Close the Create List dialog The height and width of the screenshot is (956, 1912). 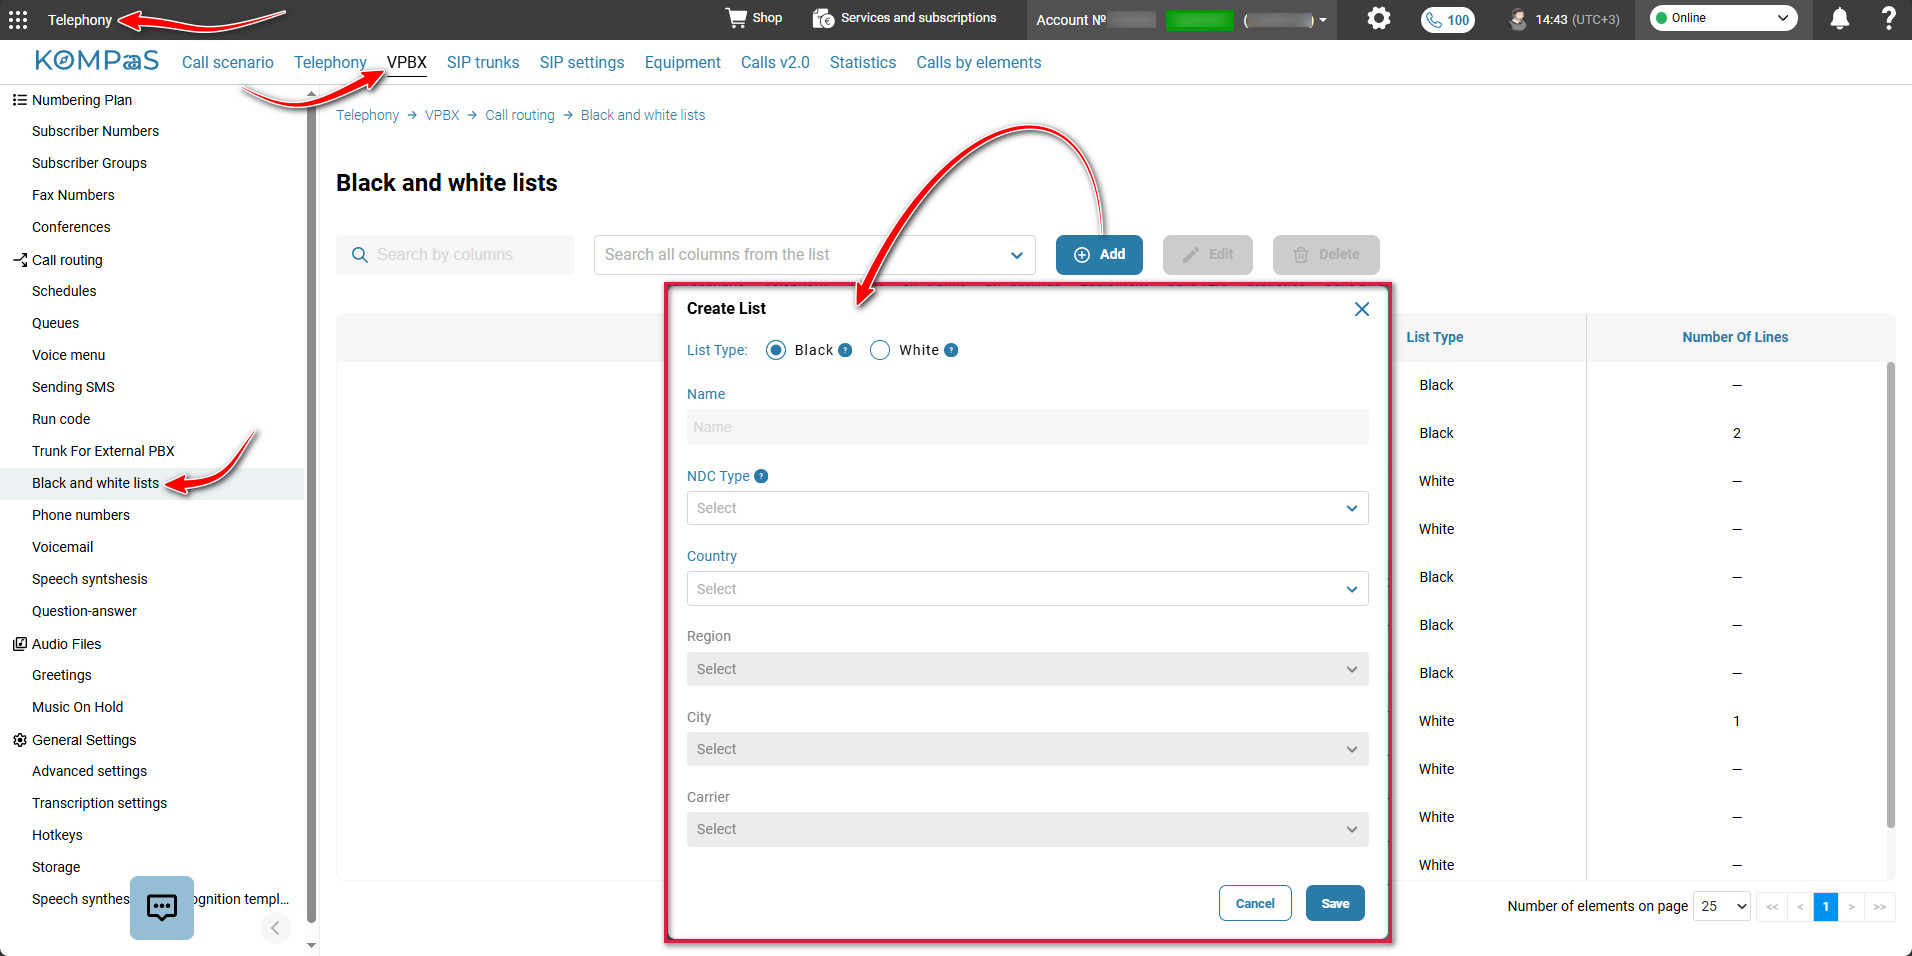click(x=1361, y=309)
